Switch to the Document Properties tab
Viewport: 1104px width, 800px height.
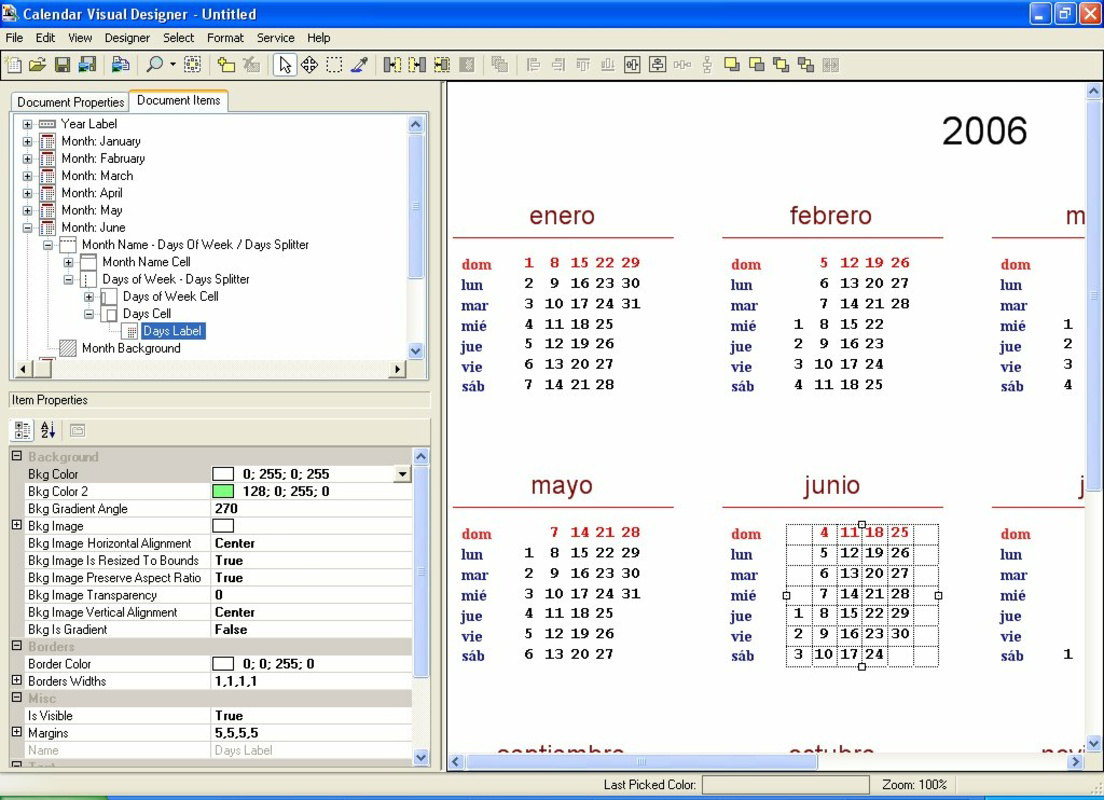tap(70, 102)
